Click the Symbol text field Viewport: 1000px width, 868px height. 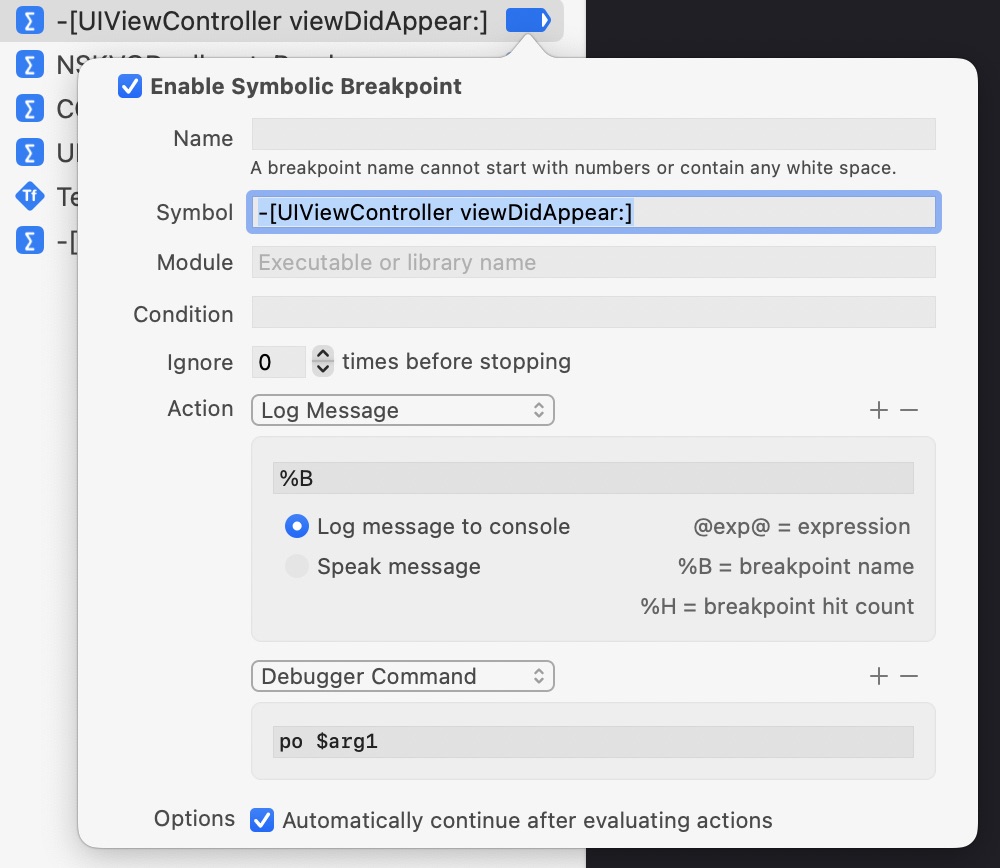pos(594,212)
